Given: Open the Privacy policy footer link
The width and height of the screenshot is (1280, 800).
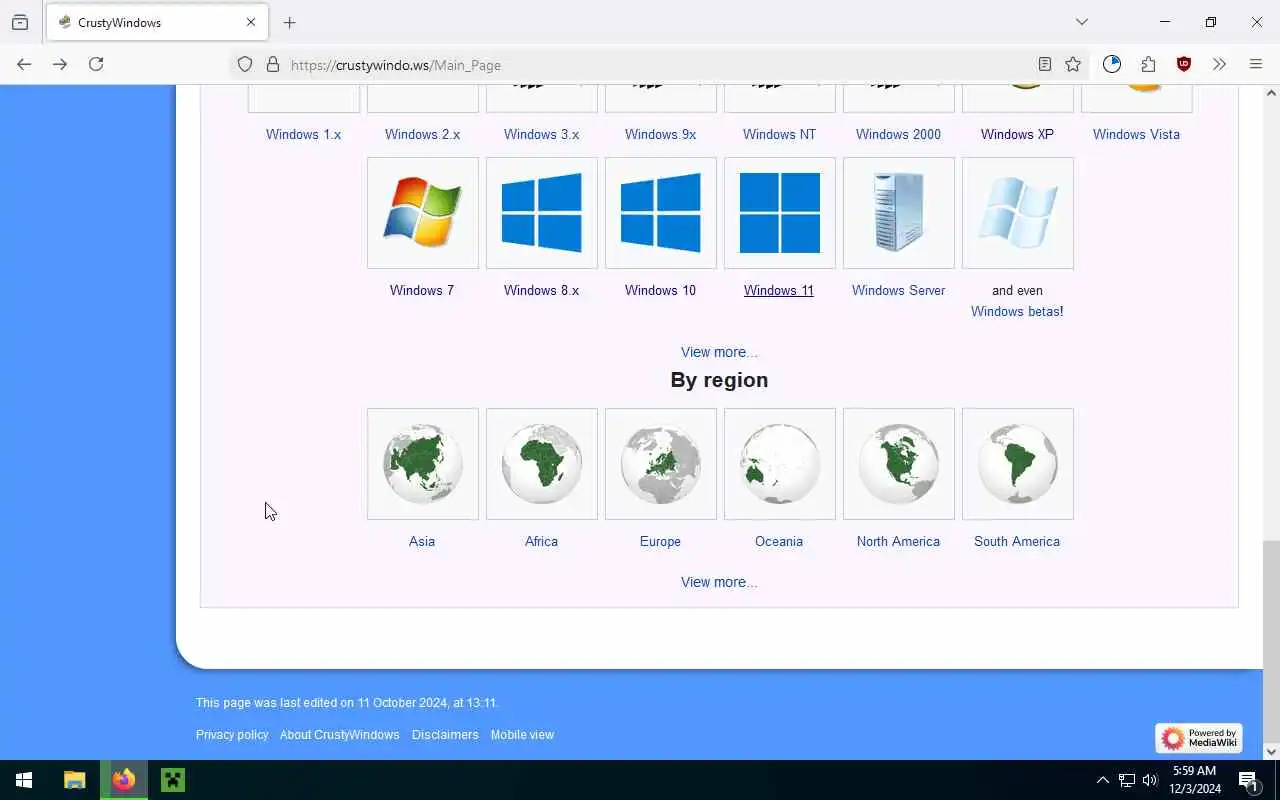Looking at the screenshot, I should tap(232, 735).
